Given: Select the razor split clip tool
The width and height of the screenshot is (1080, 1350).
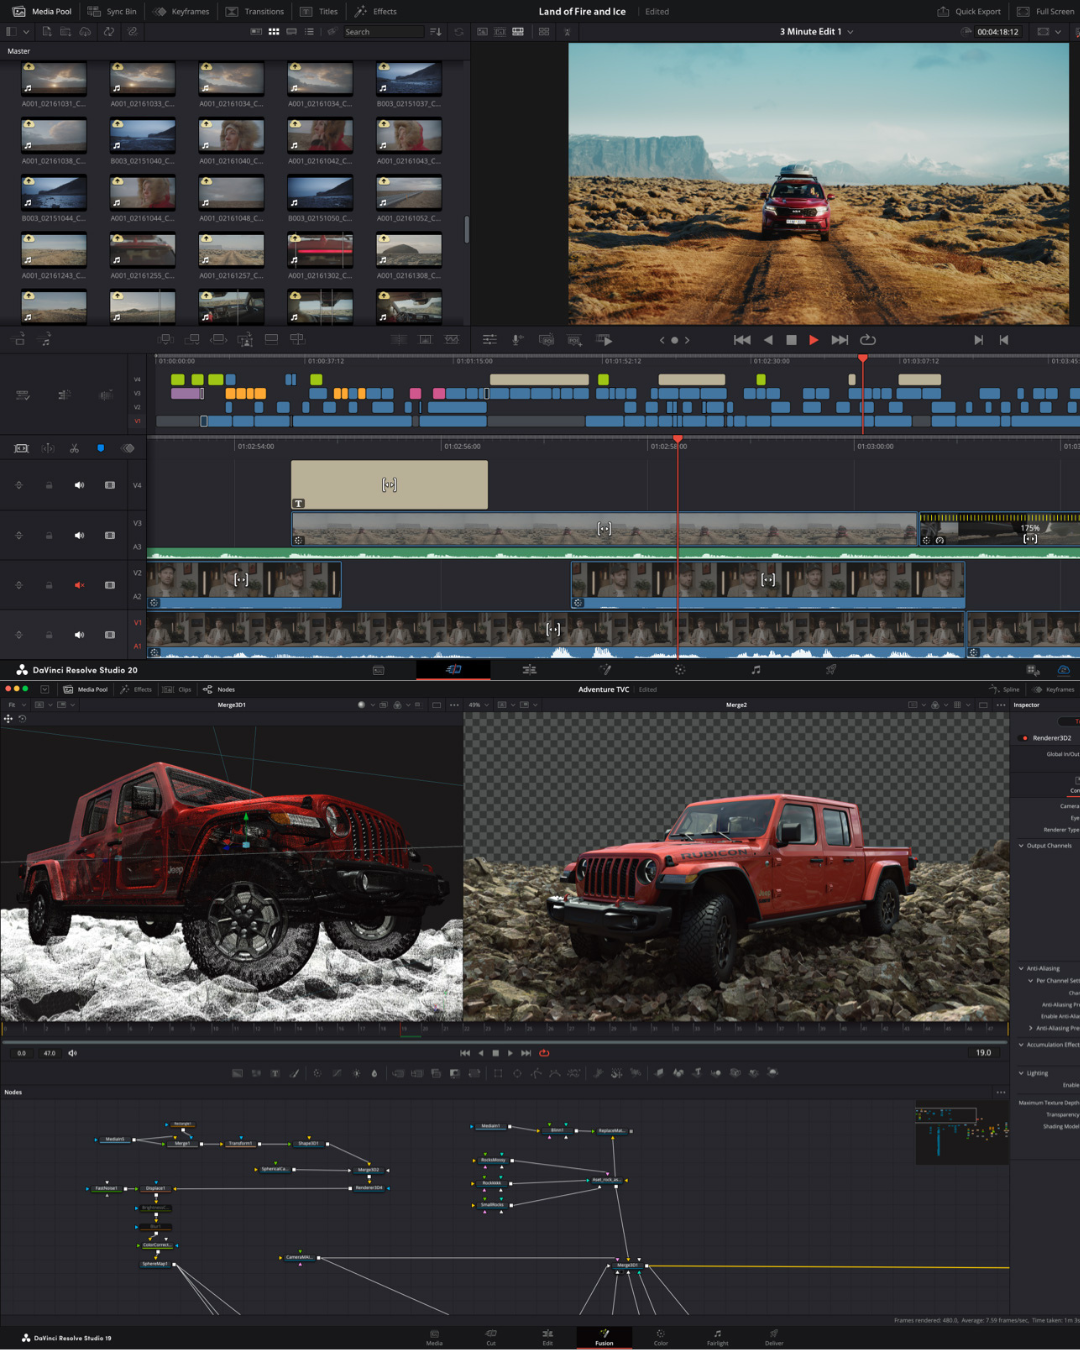Looking at the screenshot, I should [x=74, y=448].
